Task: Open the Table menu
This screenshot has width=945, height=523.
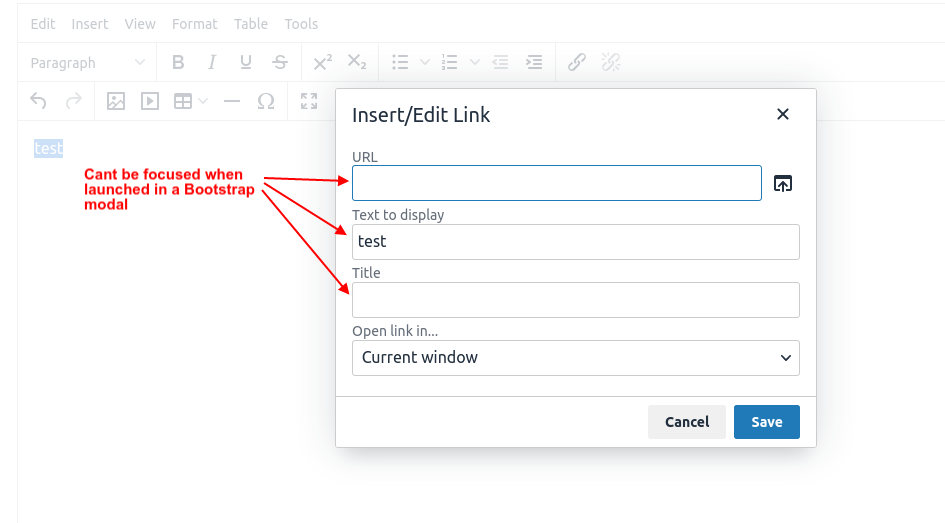Action: [251, 24]
